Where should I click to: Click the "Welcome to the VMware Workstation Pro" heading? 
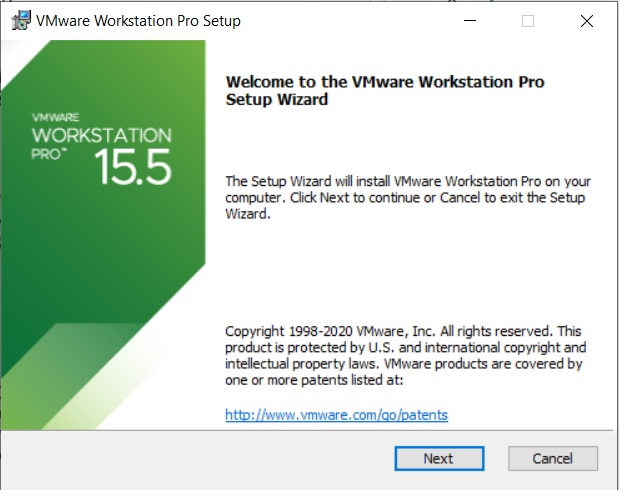[385, 82]
